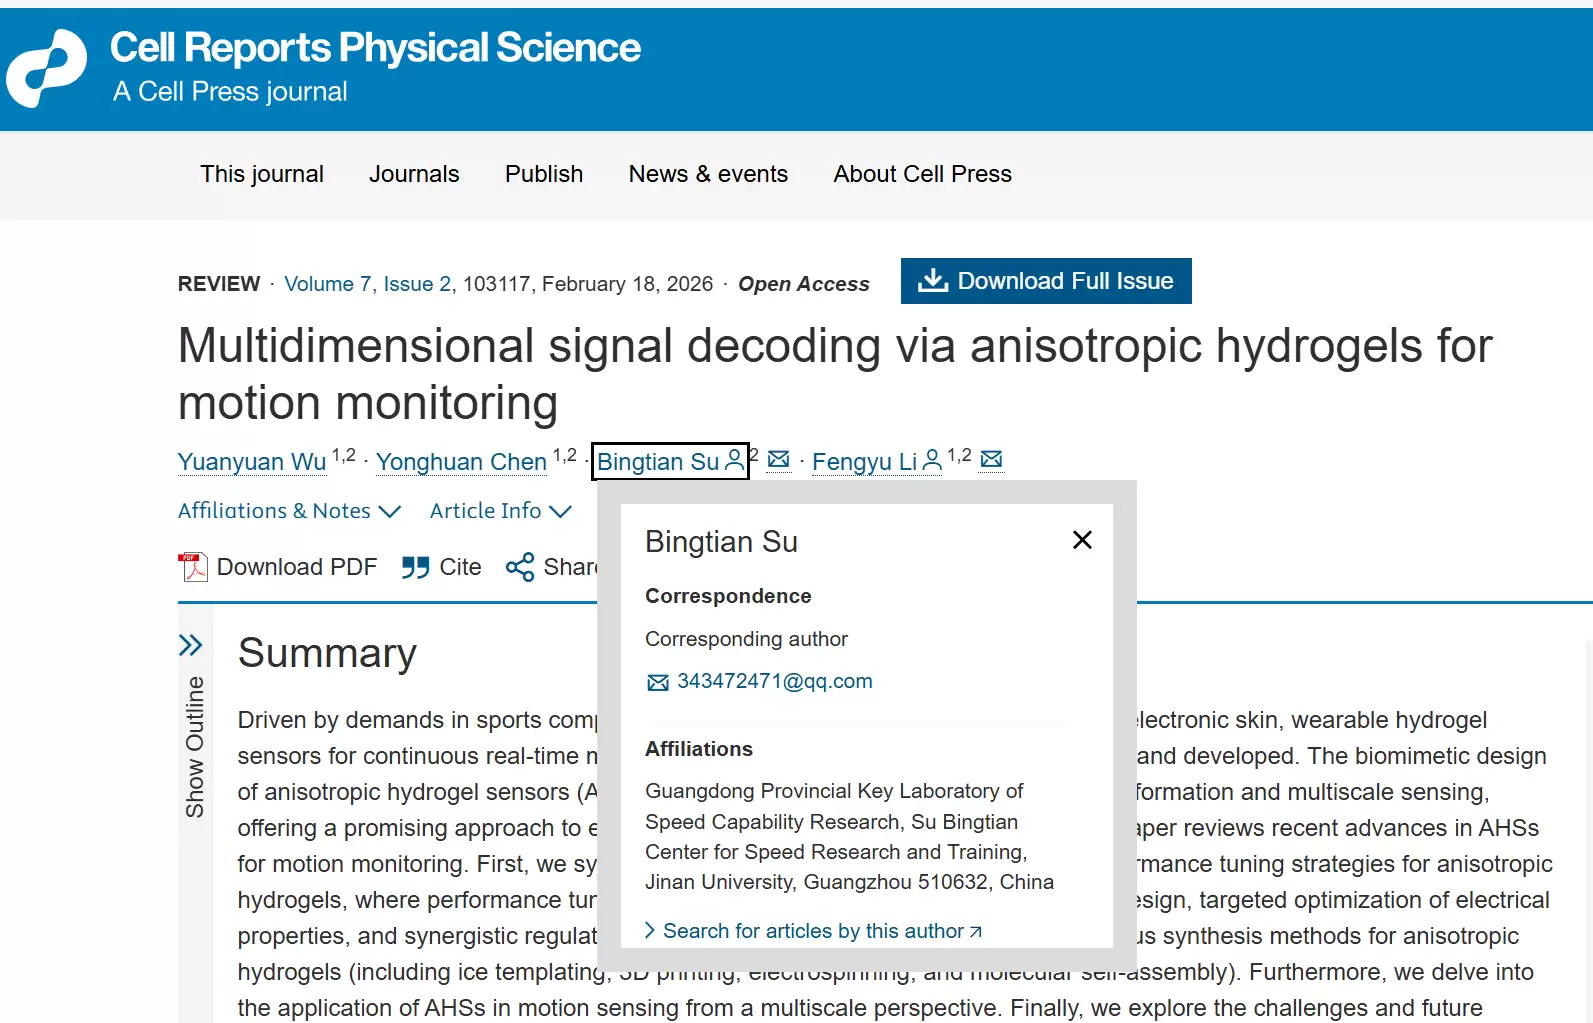Open the This journal menu

(x=262, y=174)
